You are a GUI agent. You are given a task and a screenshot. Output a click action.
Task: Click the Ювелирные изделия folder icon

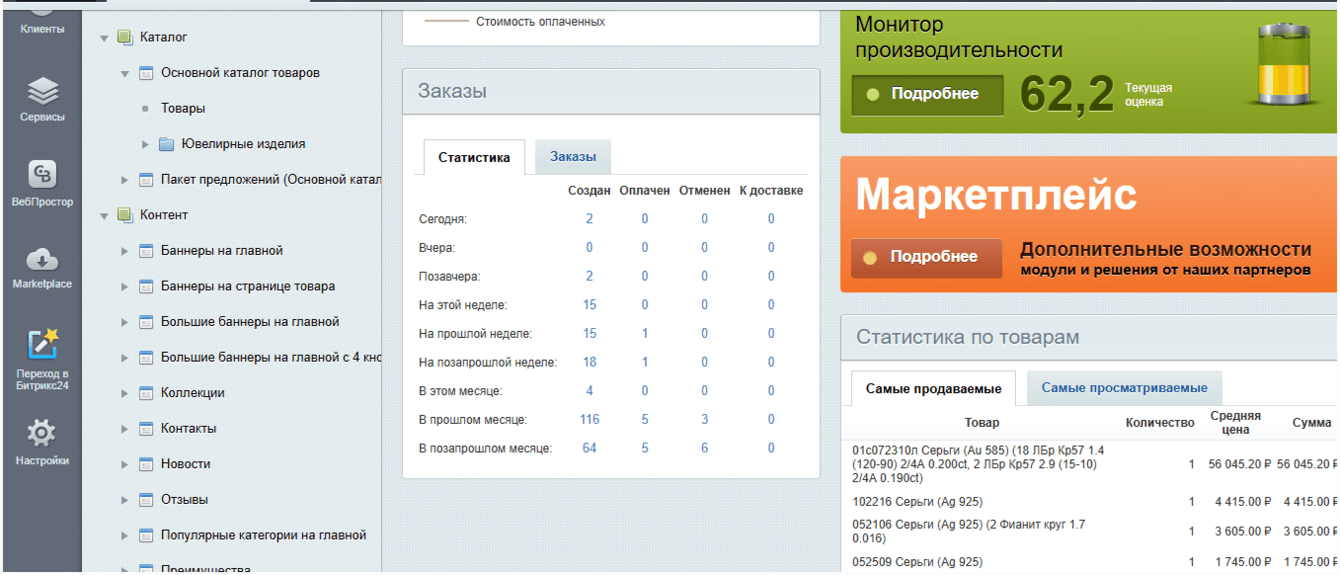coord(166,144)
